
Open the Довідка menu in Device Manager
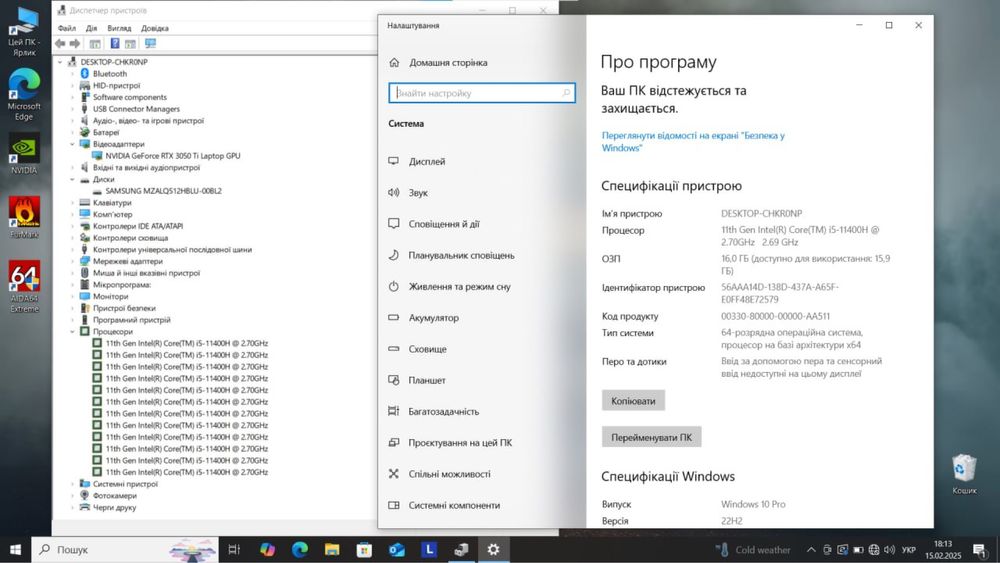tap(155, 28)
